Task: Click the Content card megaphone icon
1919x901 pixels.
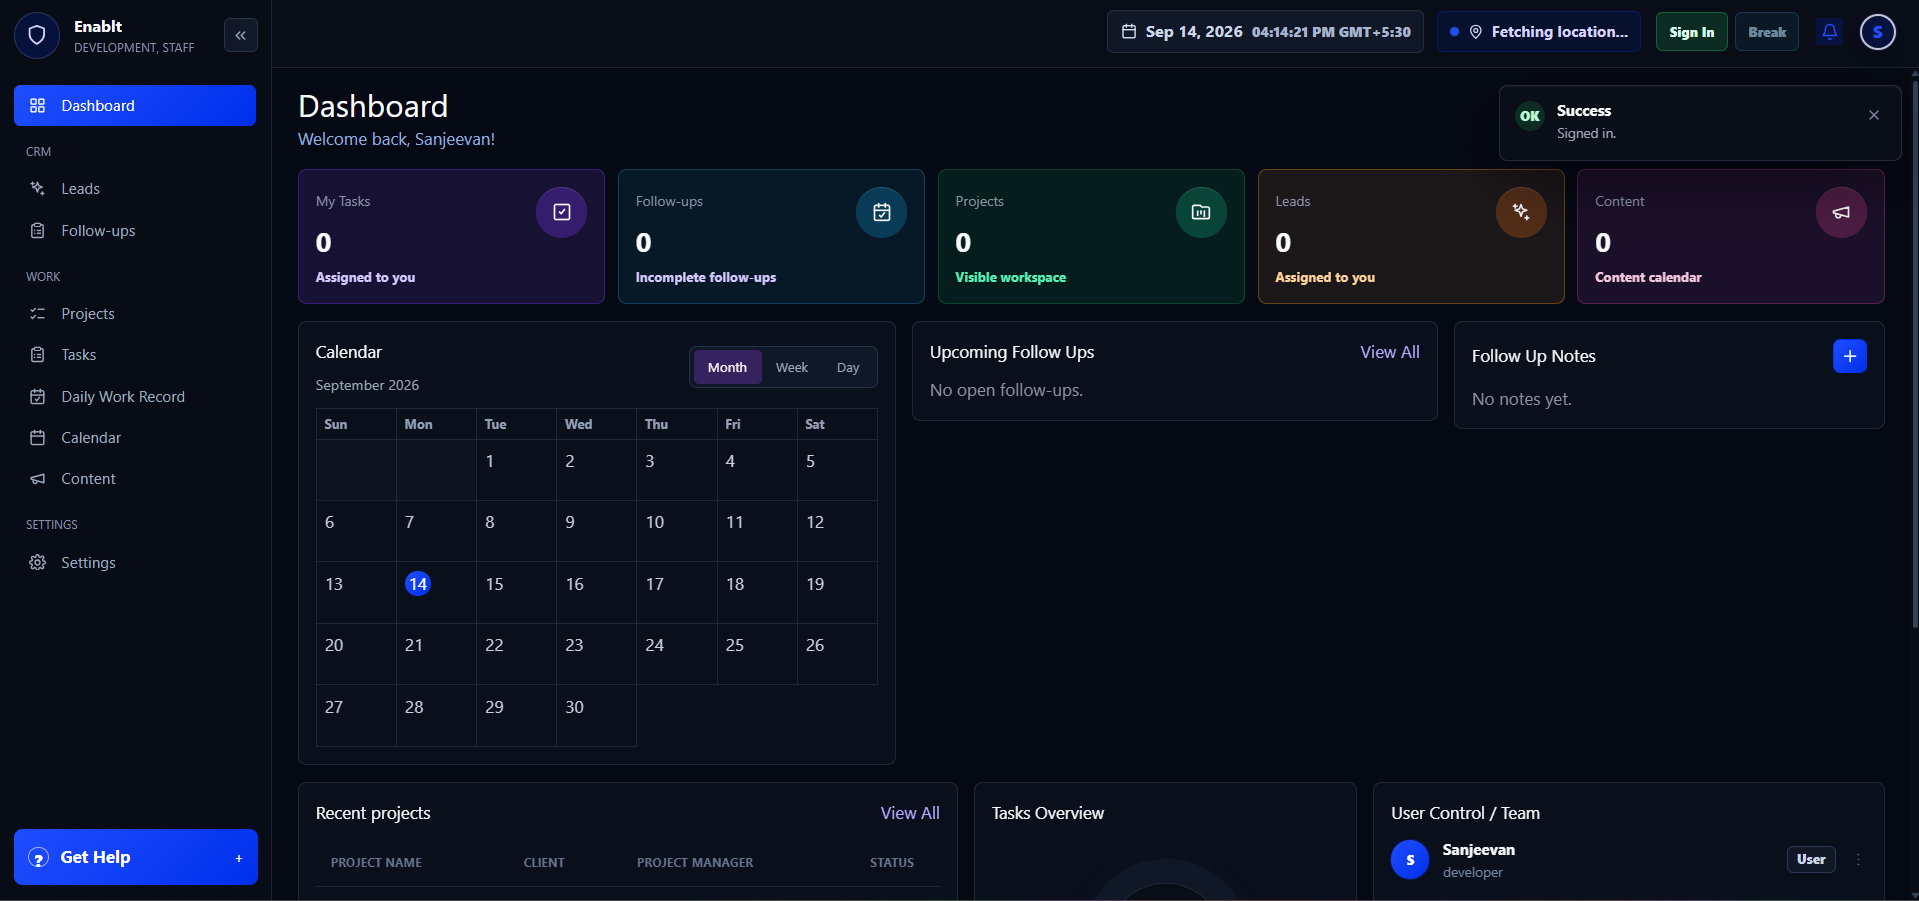Action: click(1841, 212)
